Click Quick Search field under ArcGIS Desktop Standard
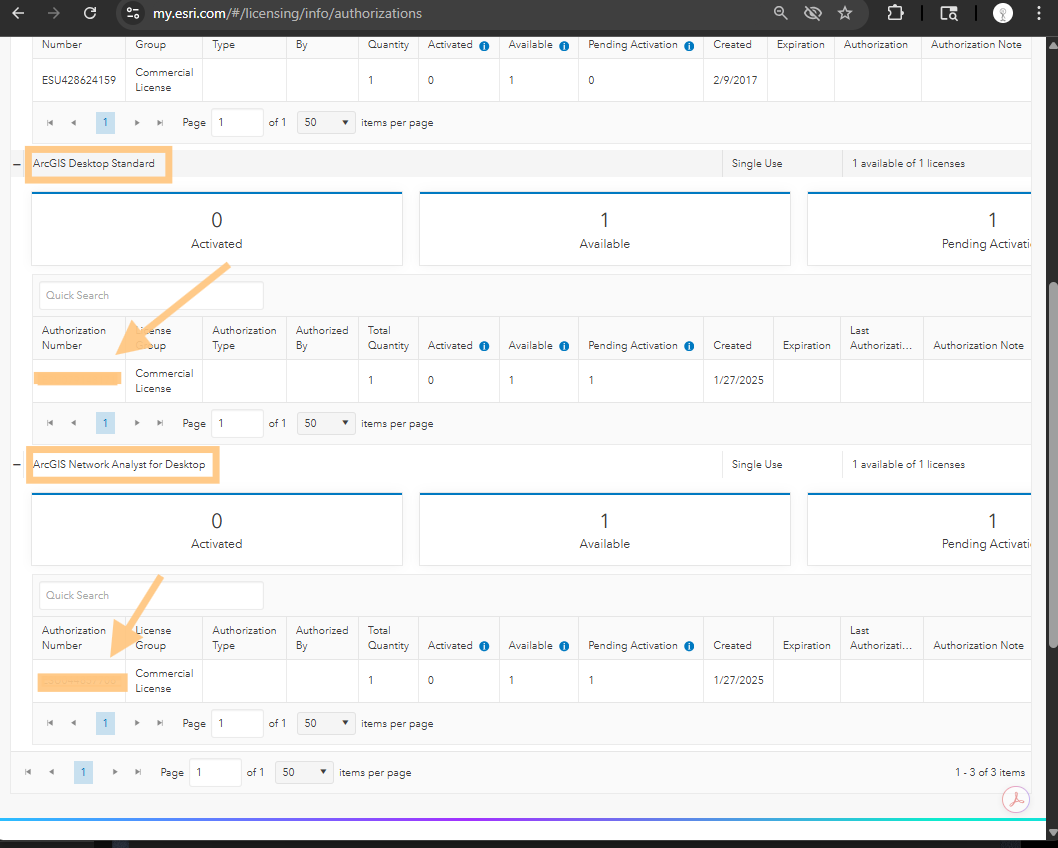The image size is (1058, 848). pos(151,295)
